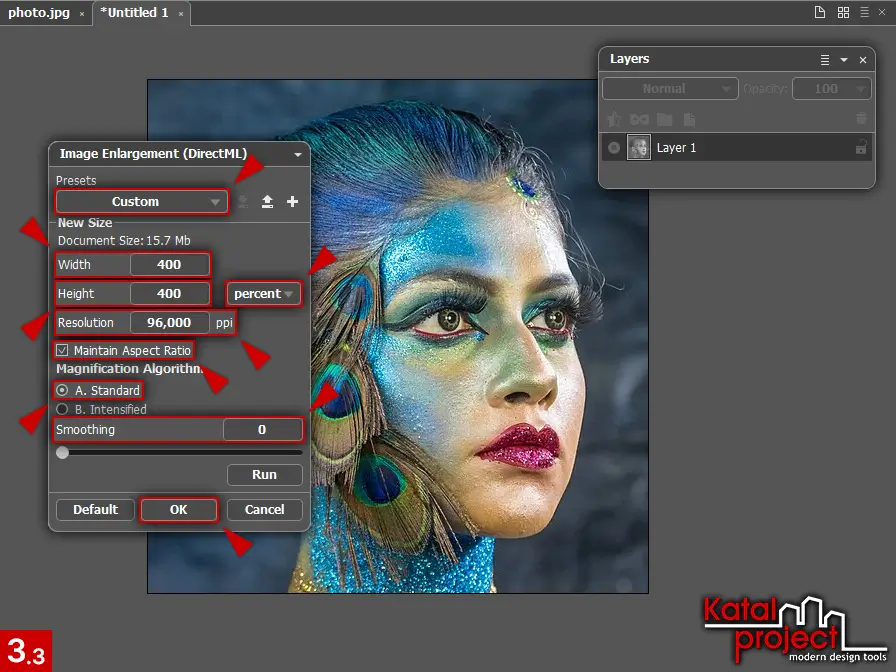Click the tile grid view icon in tab bar
The image size is (896, 672).
843,13
